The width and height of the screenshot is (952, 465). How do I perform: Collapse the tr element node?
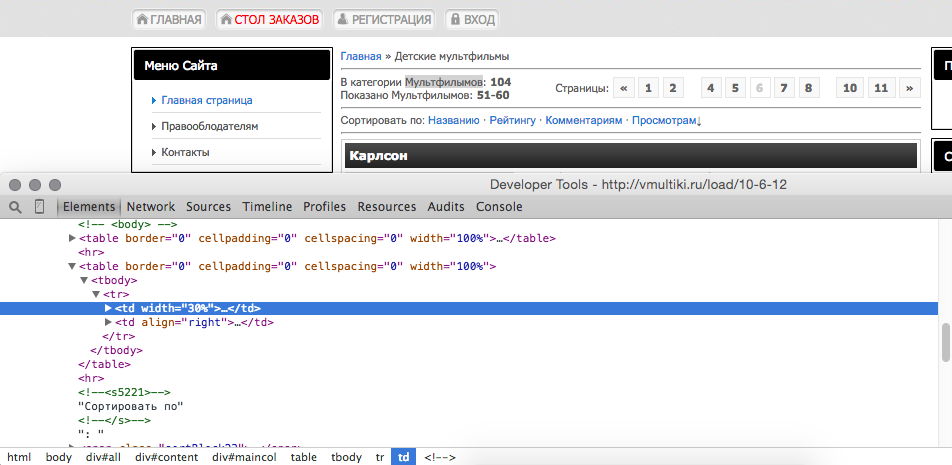pos(96,295)
